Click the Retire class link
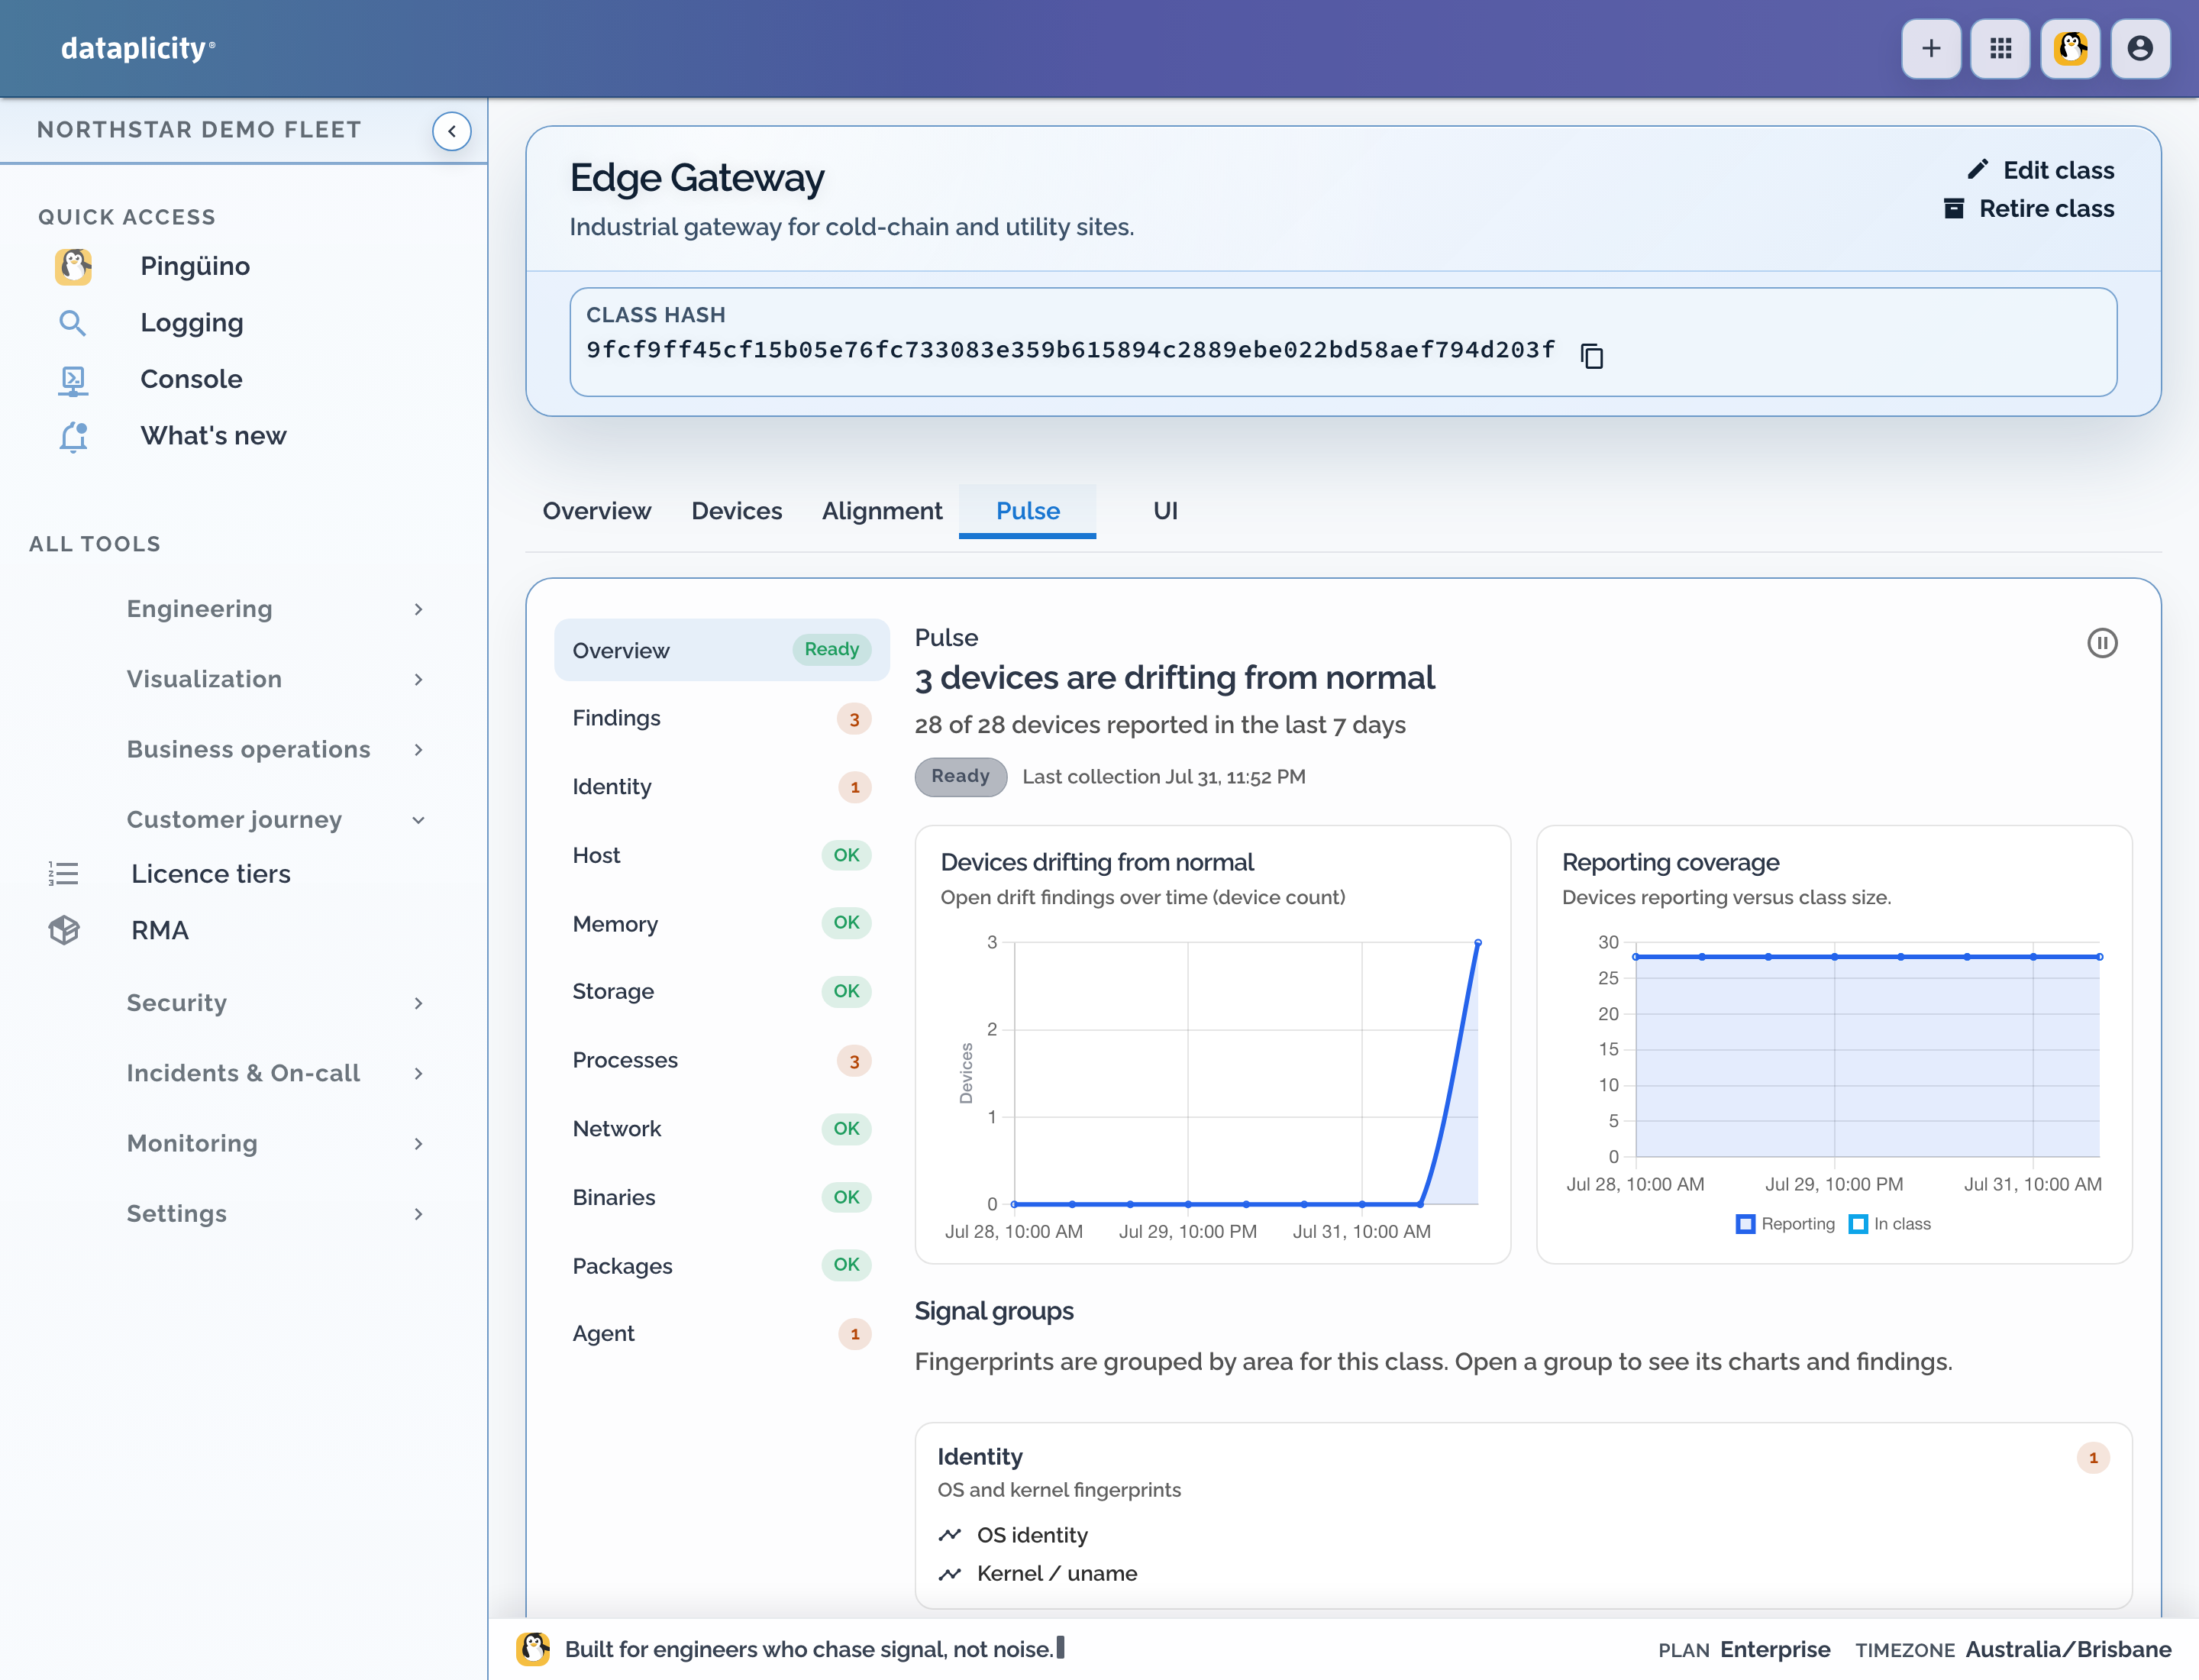Image resolution: width=2199 pixels, height=1680 pixels. click(x=2028, y=208)
